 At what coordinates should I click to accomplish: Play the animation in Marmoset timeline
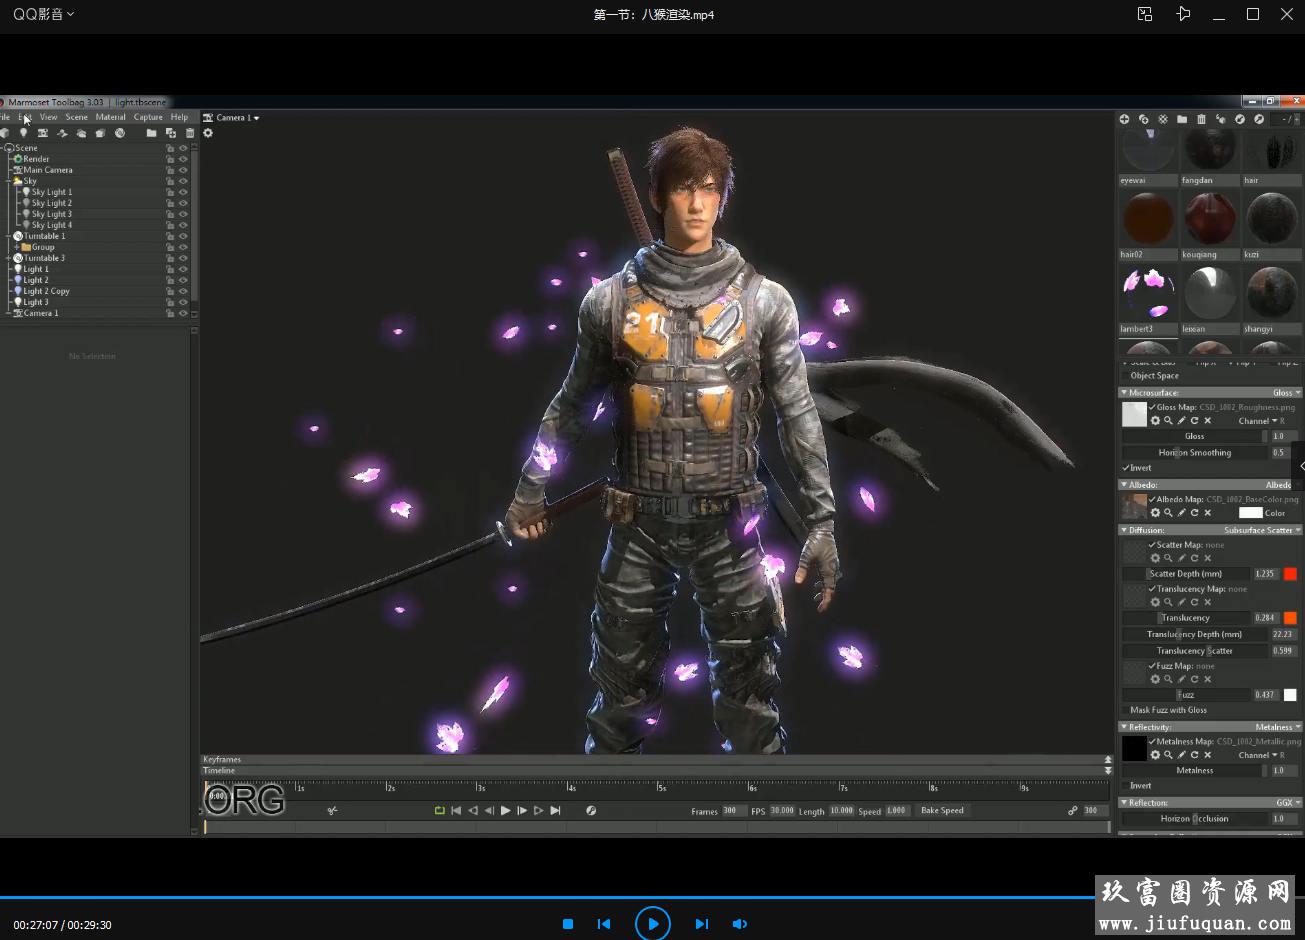point(505,811)
